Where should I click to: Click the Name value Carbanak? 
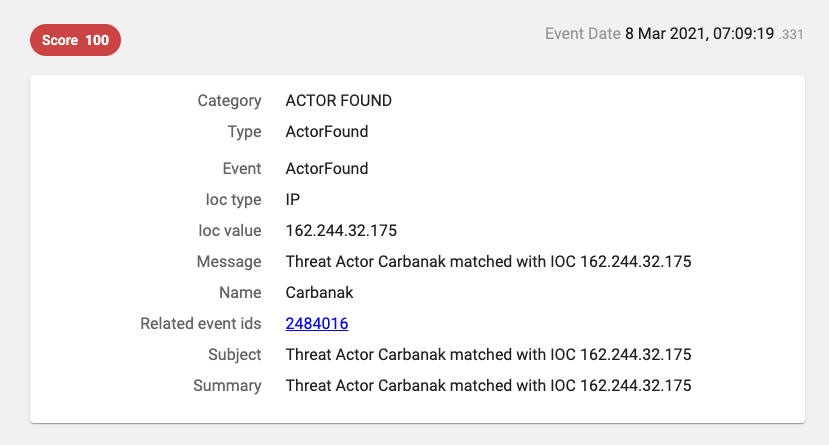(x=319, y=292)
